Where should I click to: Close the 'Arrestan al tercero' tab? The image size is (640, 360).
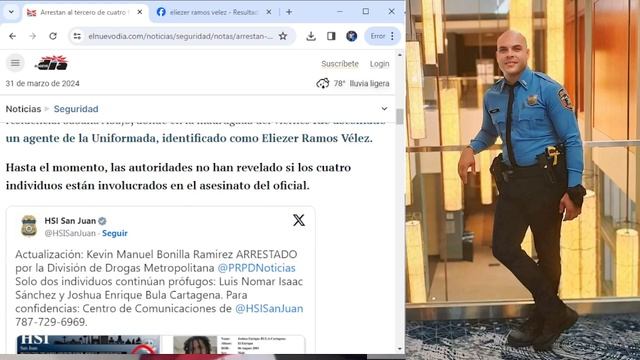tap(140, 12)
